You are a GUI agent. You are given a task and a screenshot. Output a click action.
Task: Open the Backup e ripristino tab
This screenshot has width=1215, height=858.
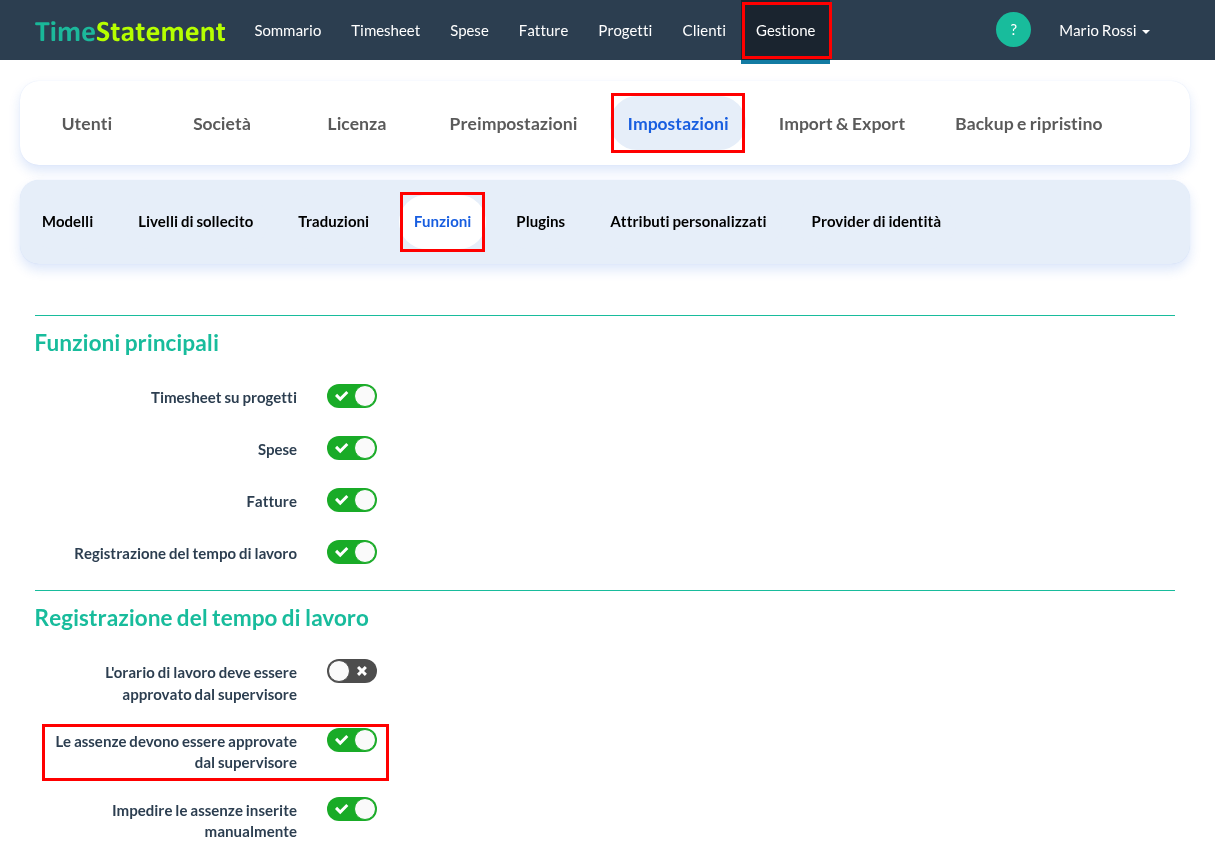(x=1029, y=124)
